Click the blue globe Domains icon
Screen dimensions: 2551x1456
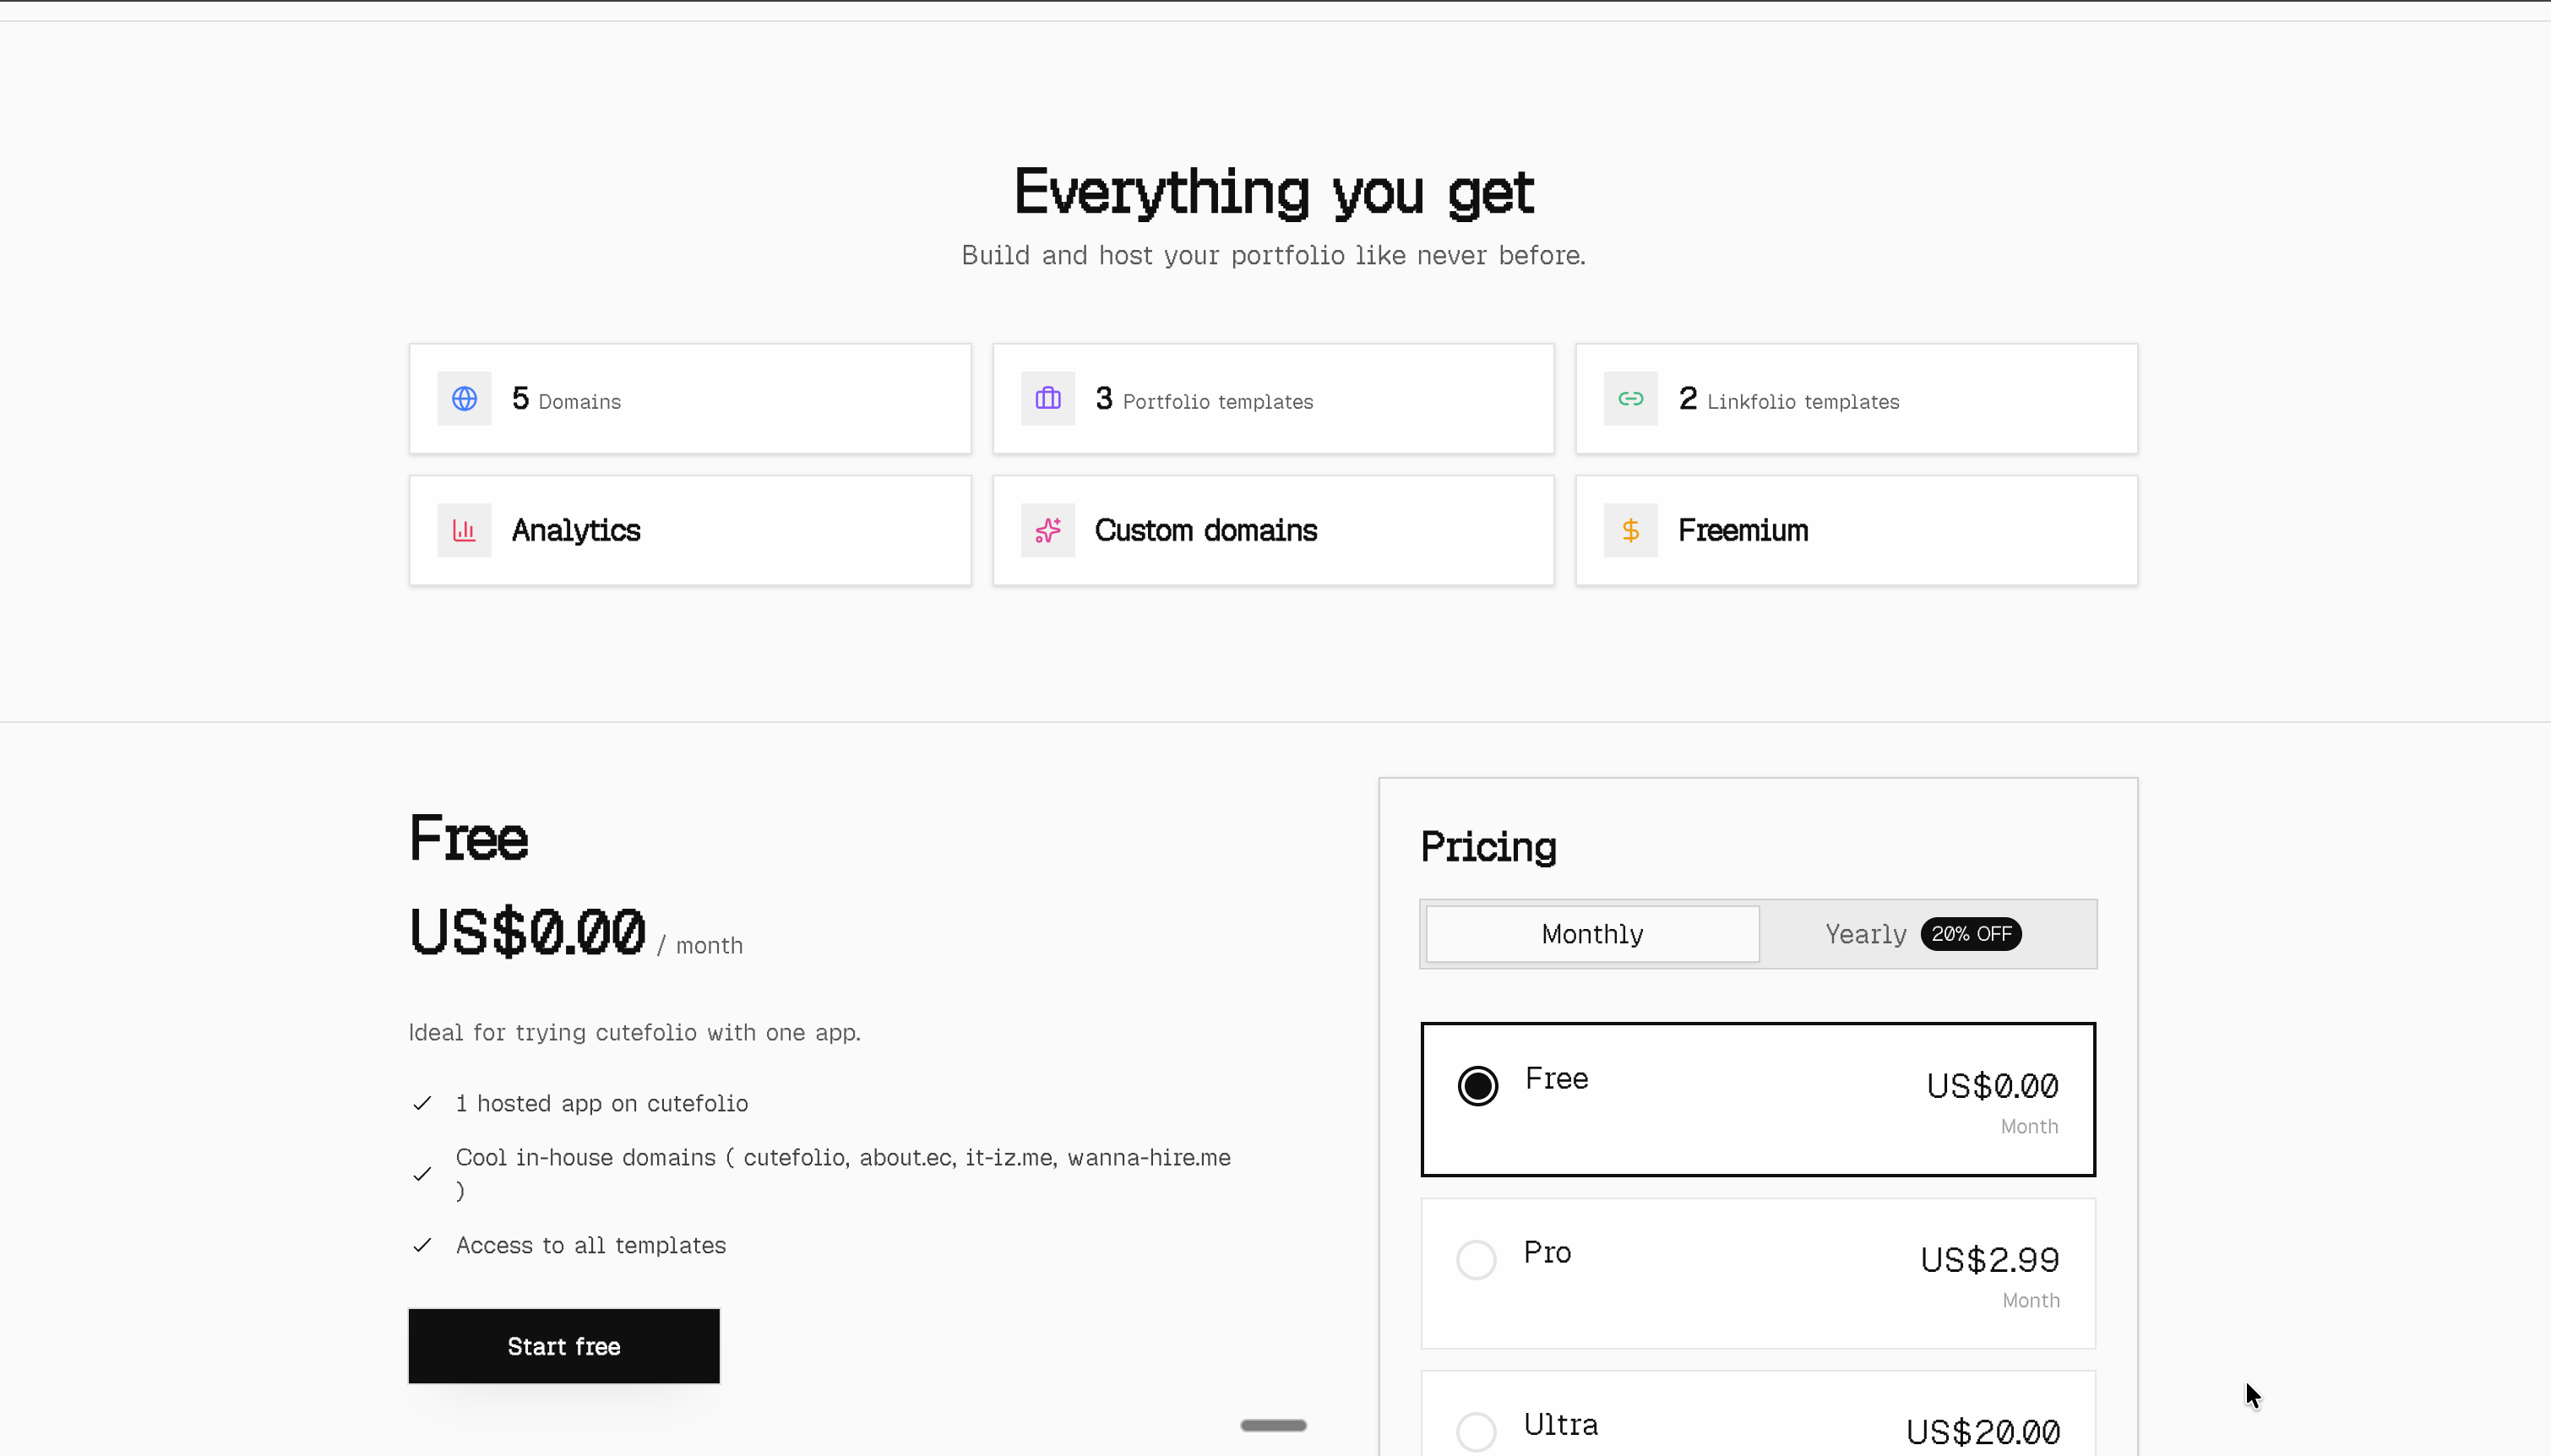pyautogui.click(x=464, y=399)
